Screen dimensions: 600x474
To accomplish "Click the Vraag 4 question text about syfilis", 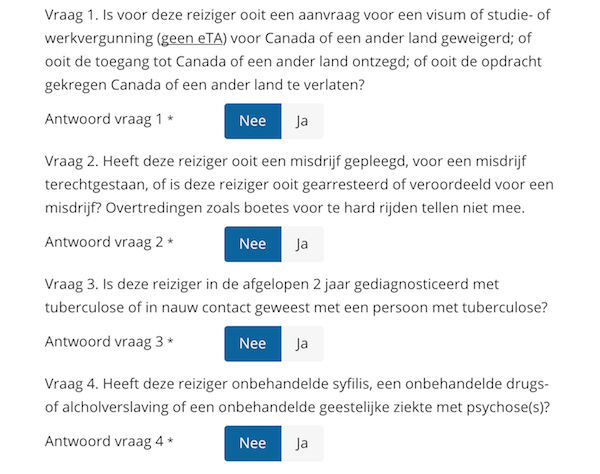I will pos(297,395).
